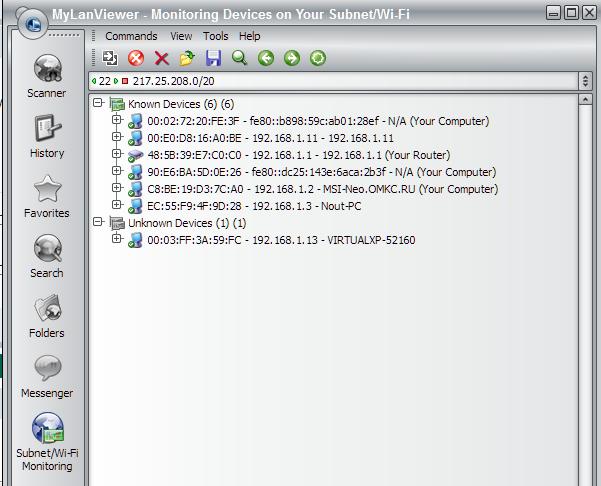Click the red circle stop toolbar icon
The width and height of the screenshot is (601, 486).
click(x=136, y=58)
